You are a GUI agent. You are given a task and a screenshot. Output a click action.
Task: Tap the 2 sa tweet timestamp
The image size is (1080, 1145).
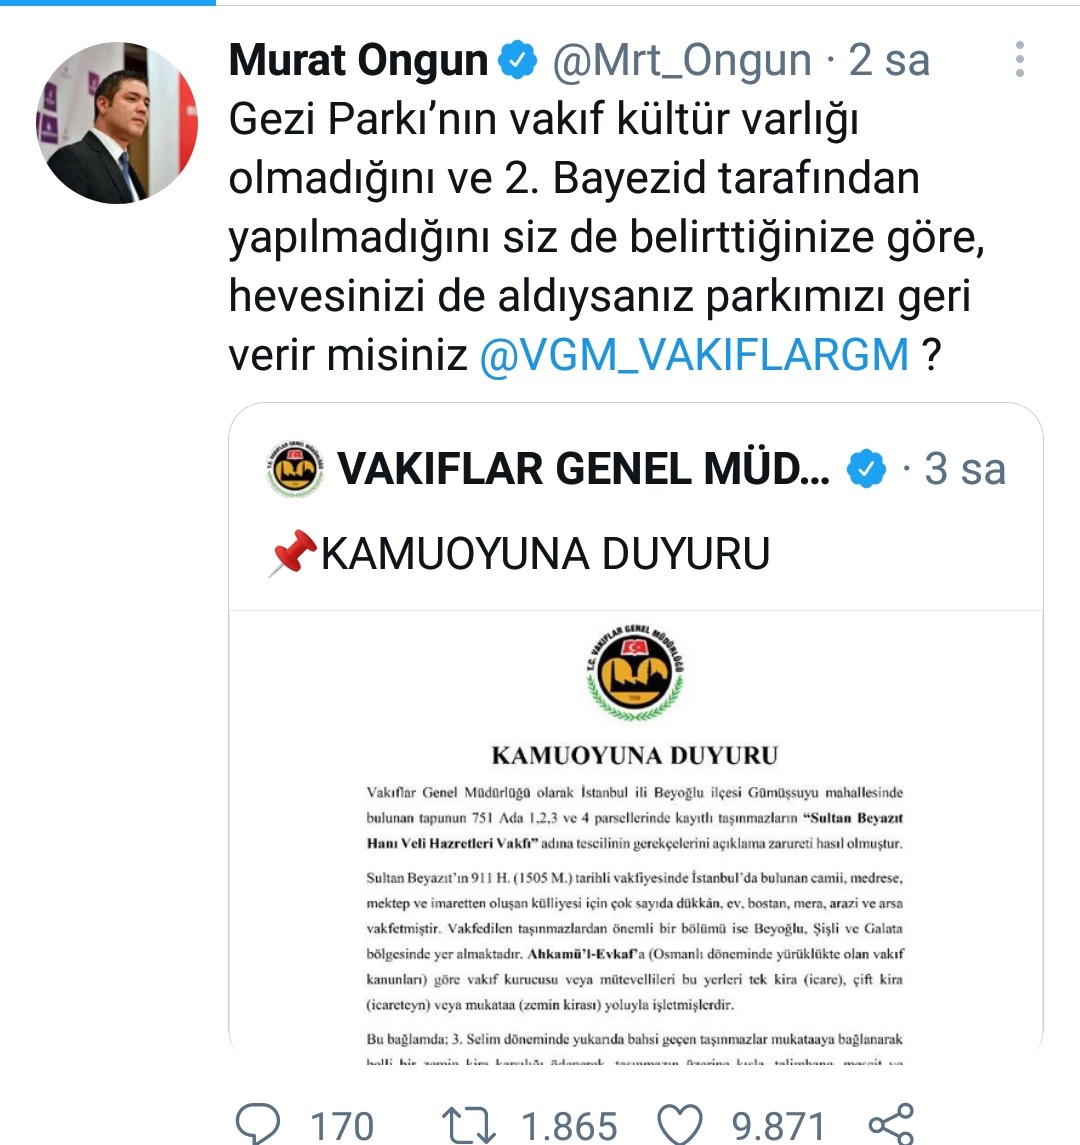tap(889, 60)
